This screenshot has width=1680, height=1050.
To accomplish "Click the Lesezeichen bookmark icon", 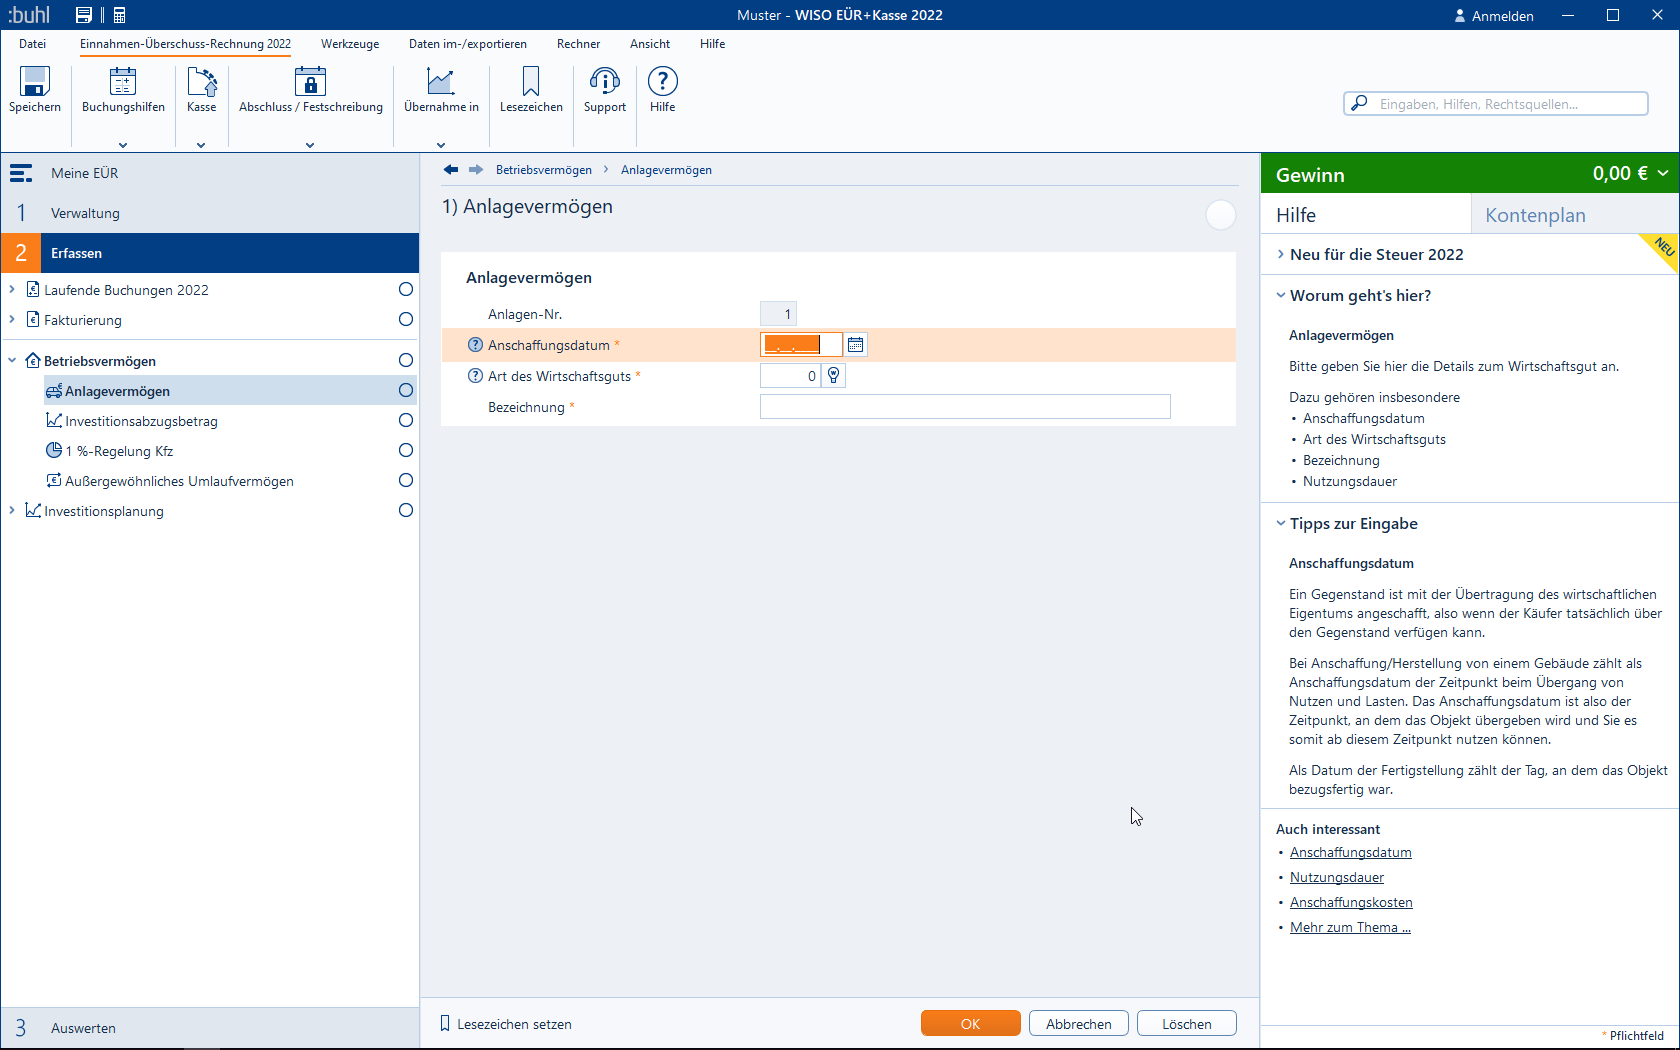I will click(x=531, y=82).
